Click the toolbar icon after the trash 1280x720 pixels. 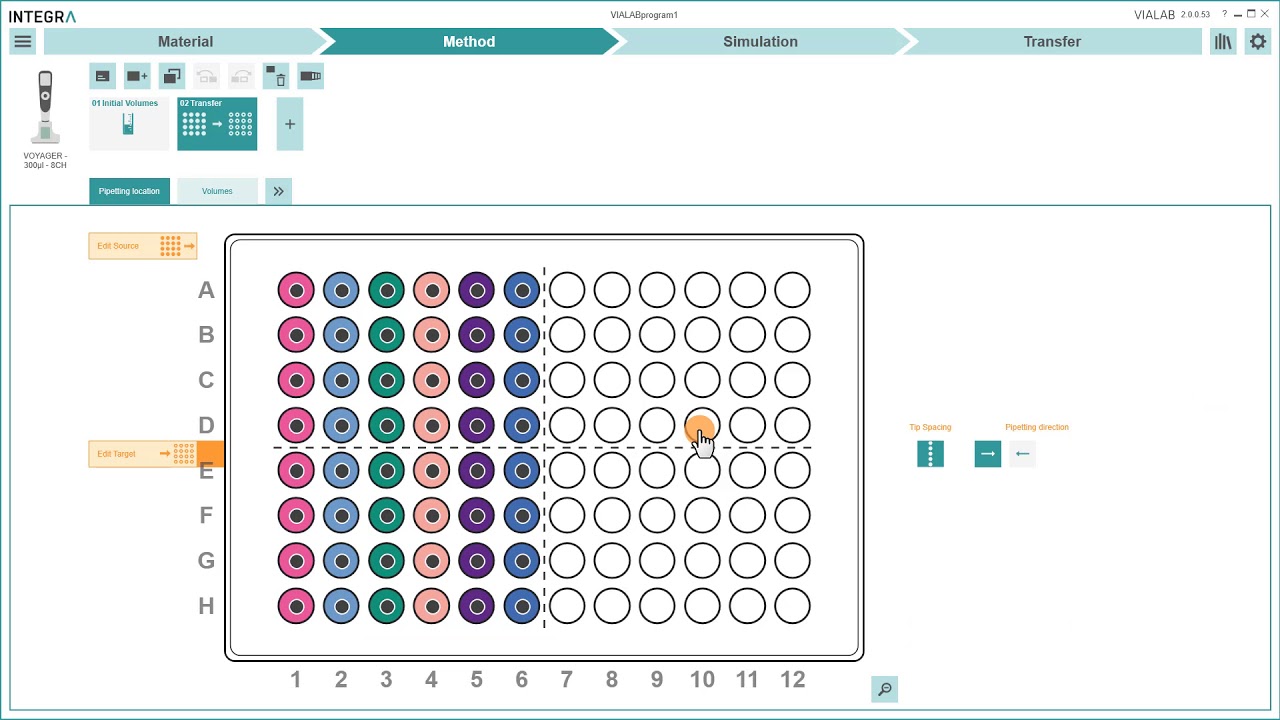[310, 76]
